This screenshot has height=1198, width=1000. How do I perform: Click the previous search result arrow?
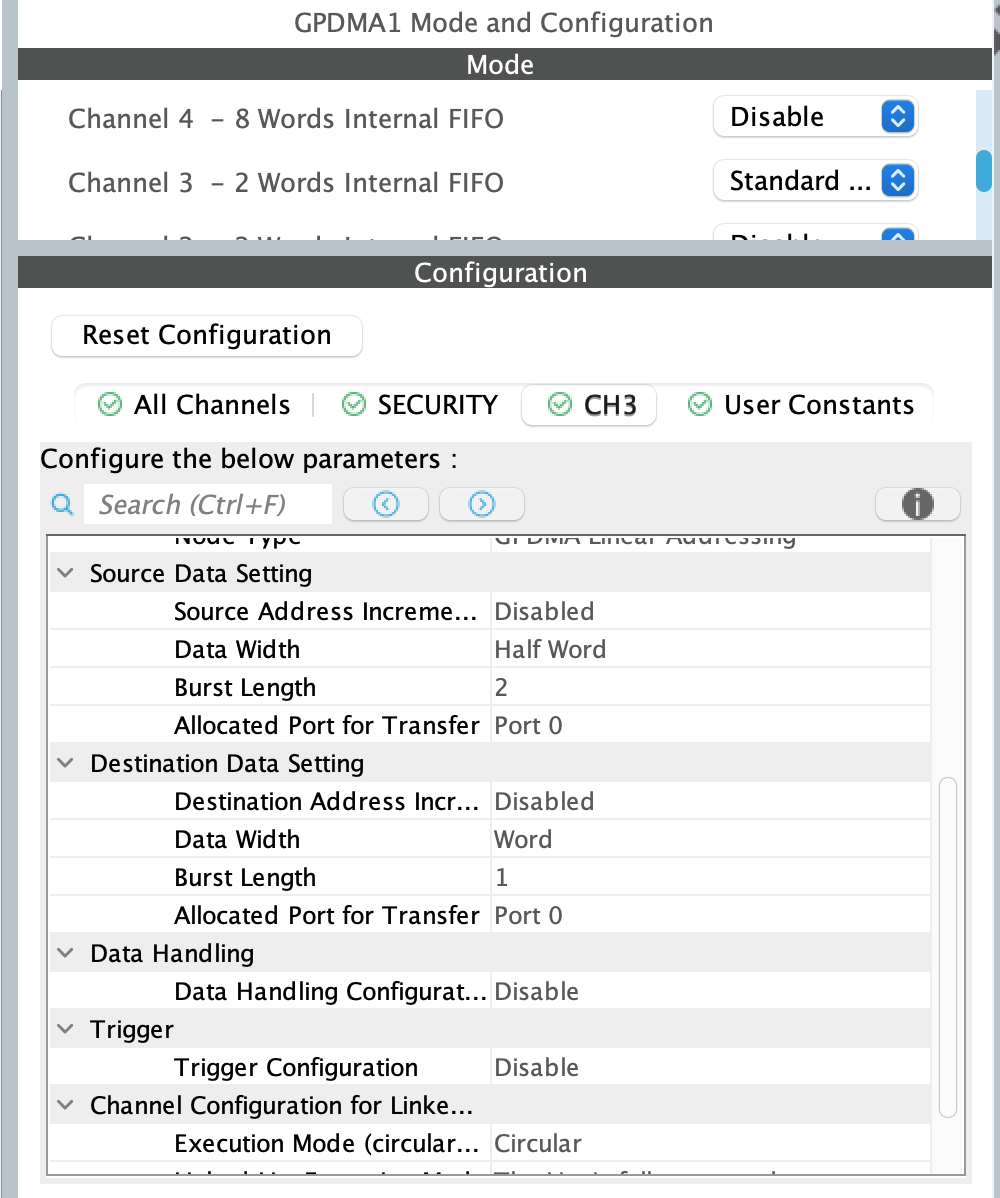(x=386, y=504)
